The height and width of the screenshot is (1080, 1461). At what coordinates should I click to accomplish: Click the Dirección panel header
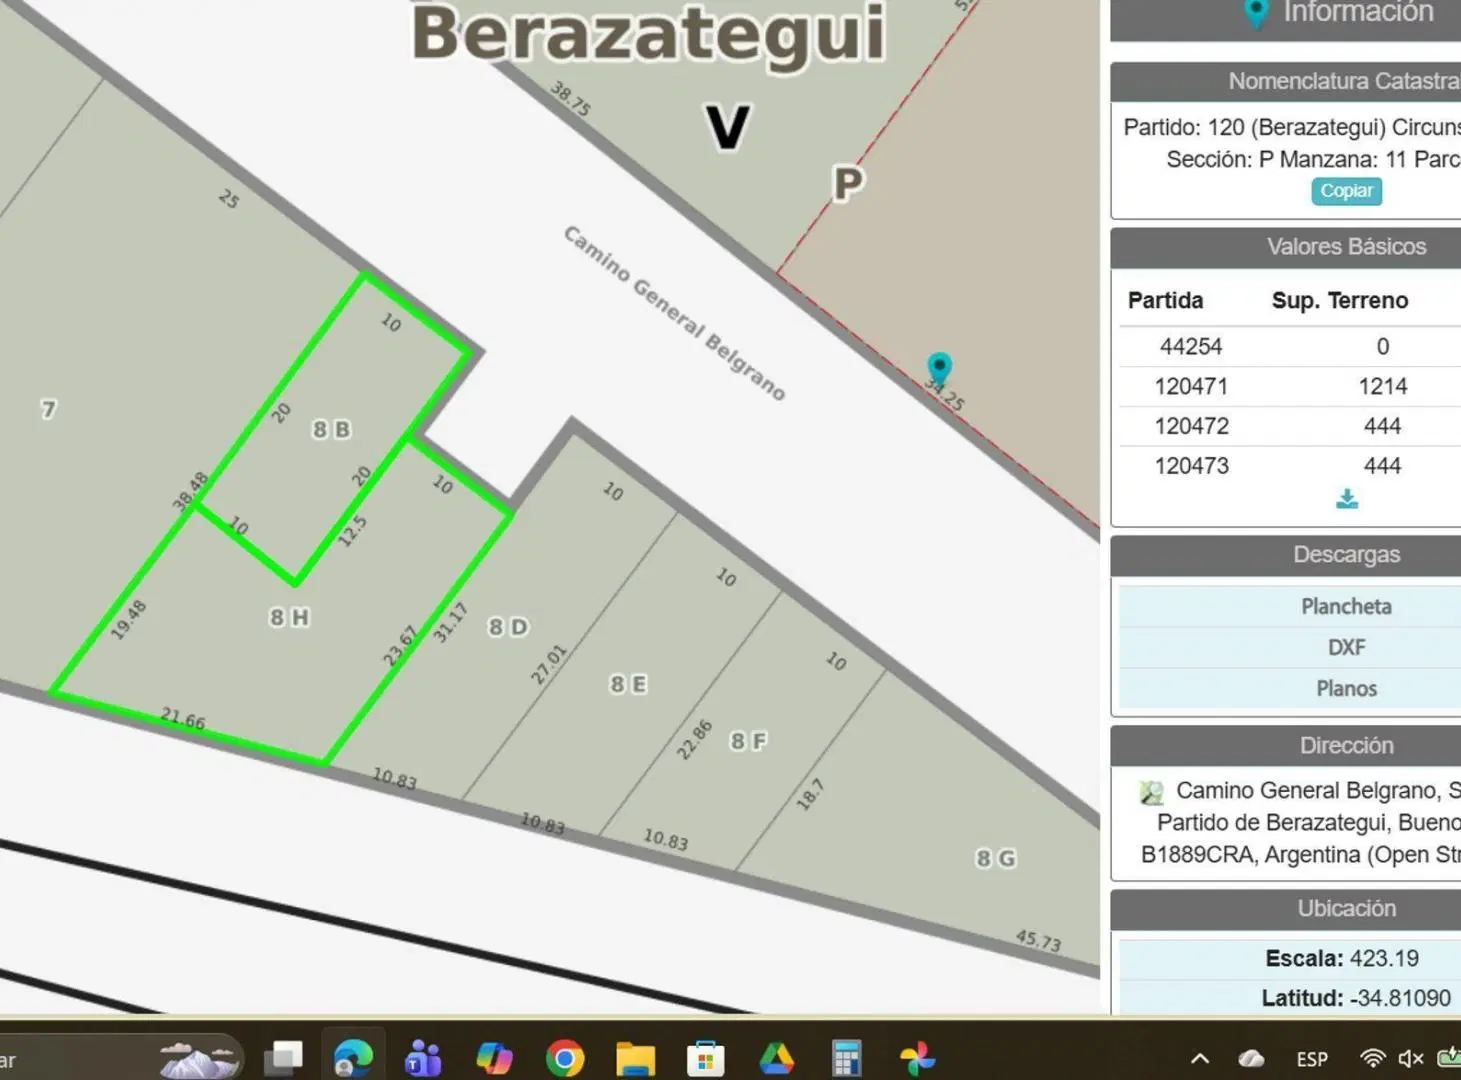[1286, 746]
